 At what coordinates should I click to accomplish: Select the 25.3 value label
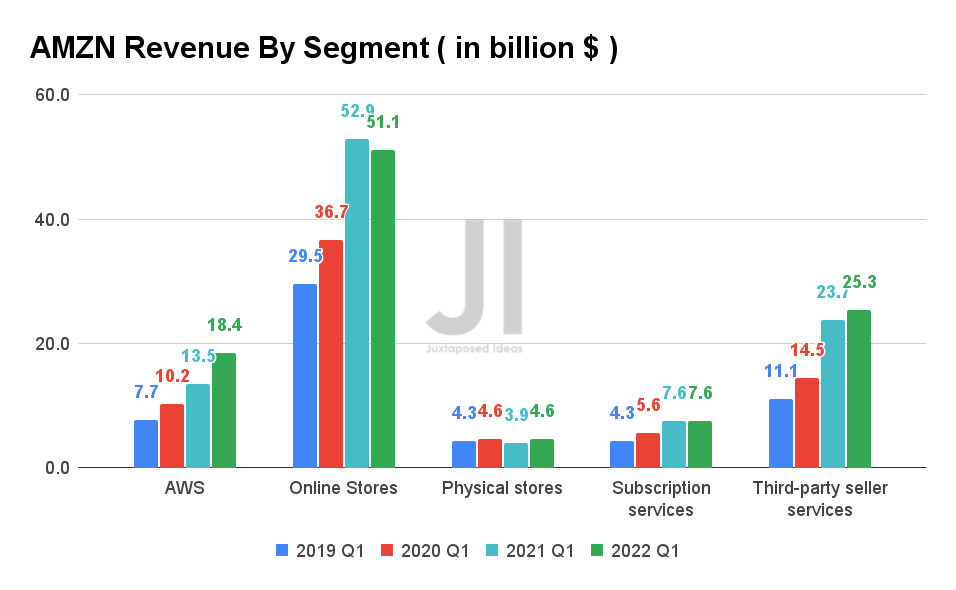(862, 282)
